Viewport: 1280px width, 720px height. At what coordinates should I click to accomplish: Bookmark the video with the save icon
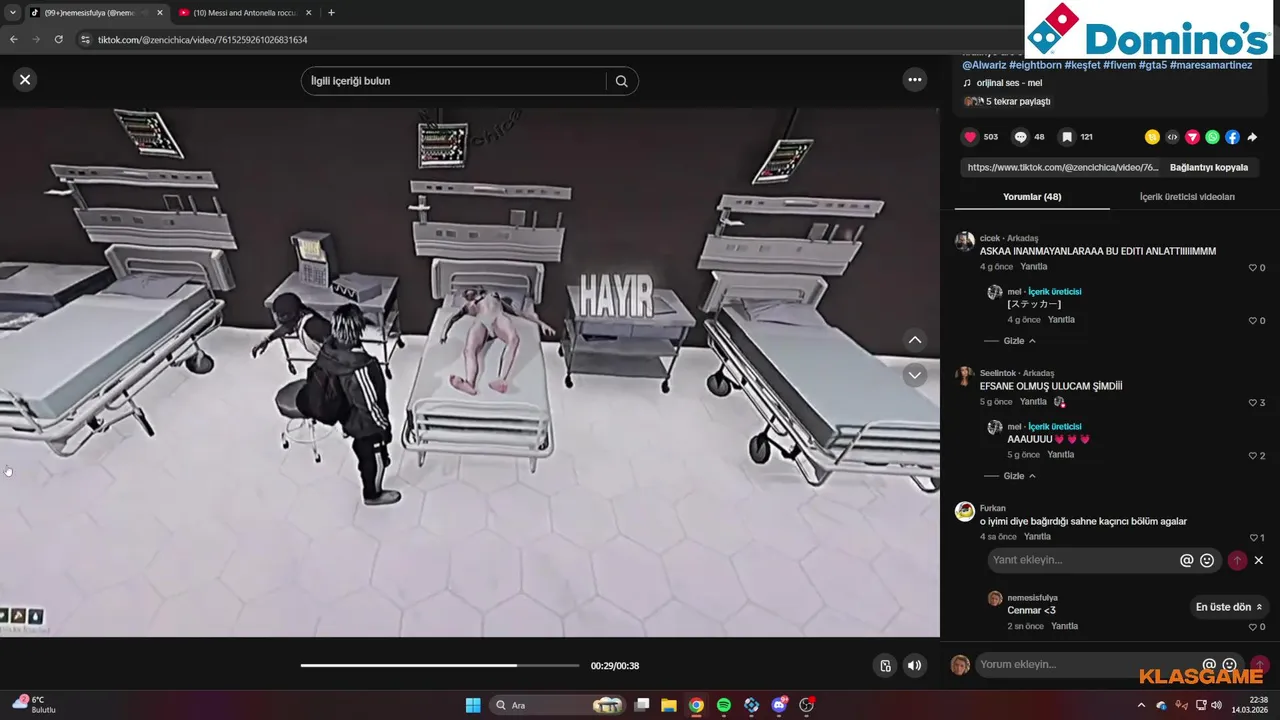pos(1067,137)
